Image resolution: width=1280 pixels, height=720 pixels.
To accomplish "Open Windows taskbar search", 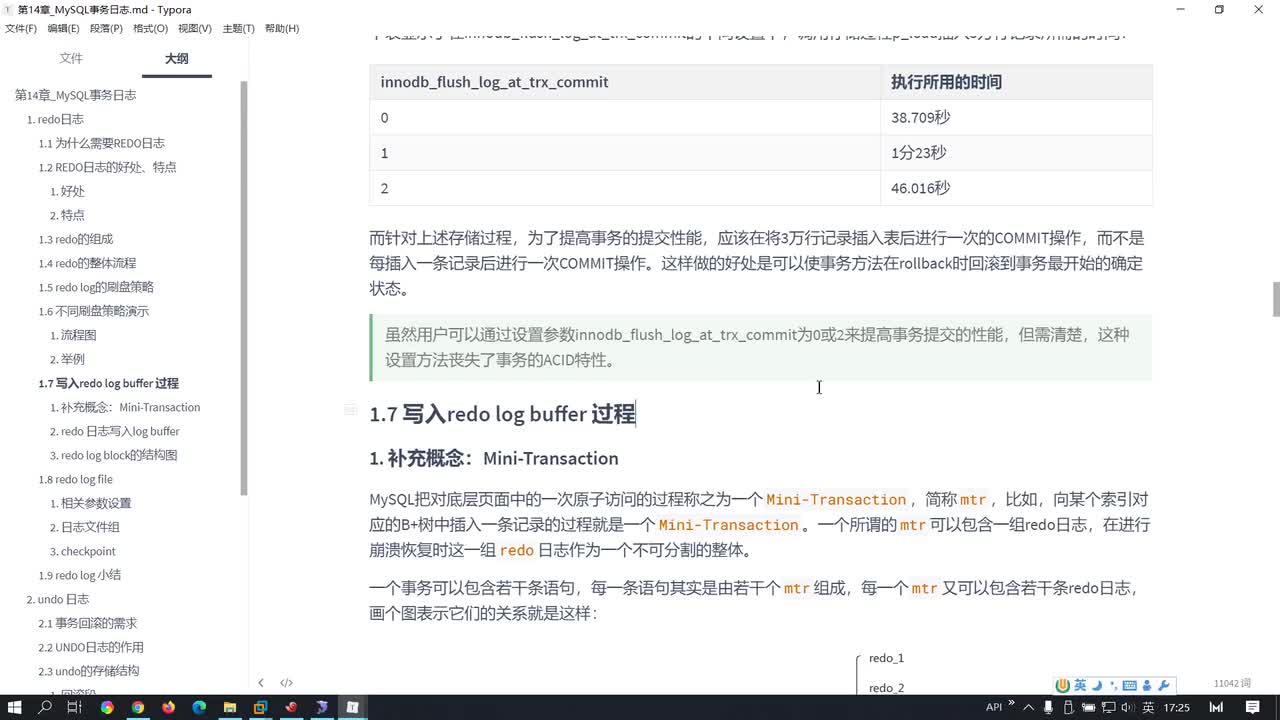I will click(x=45, y=707).
